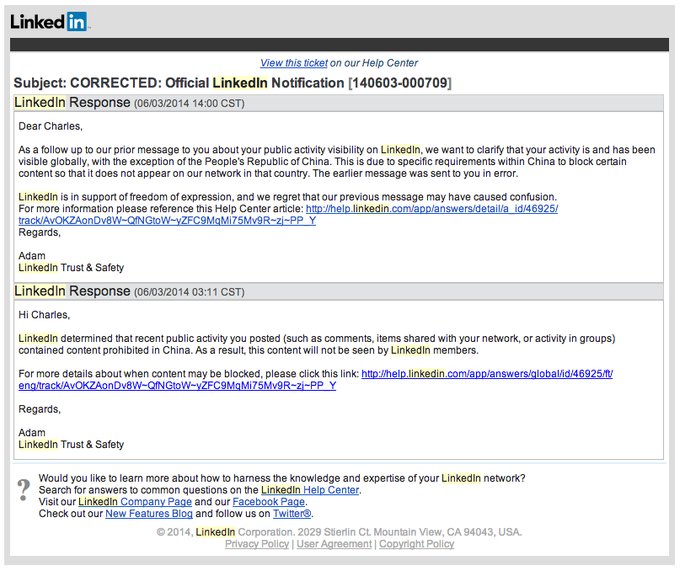Viewport: 680px width, 571px height.
Task: Click the copyright line with the Stierlin Ct address
Action: (339, 532)
